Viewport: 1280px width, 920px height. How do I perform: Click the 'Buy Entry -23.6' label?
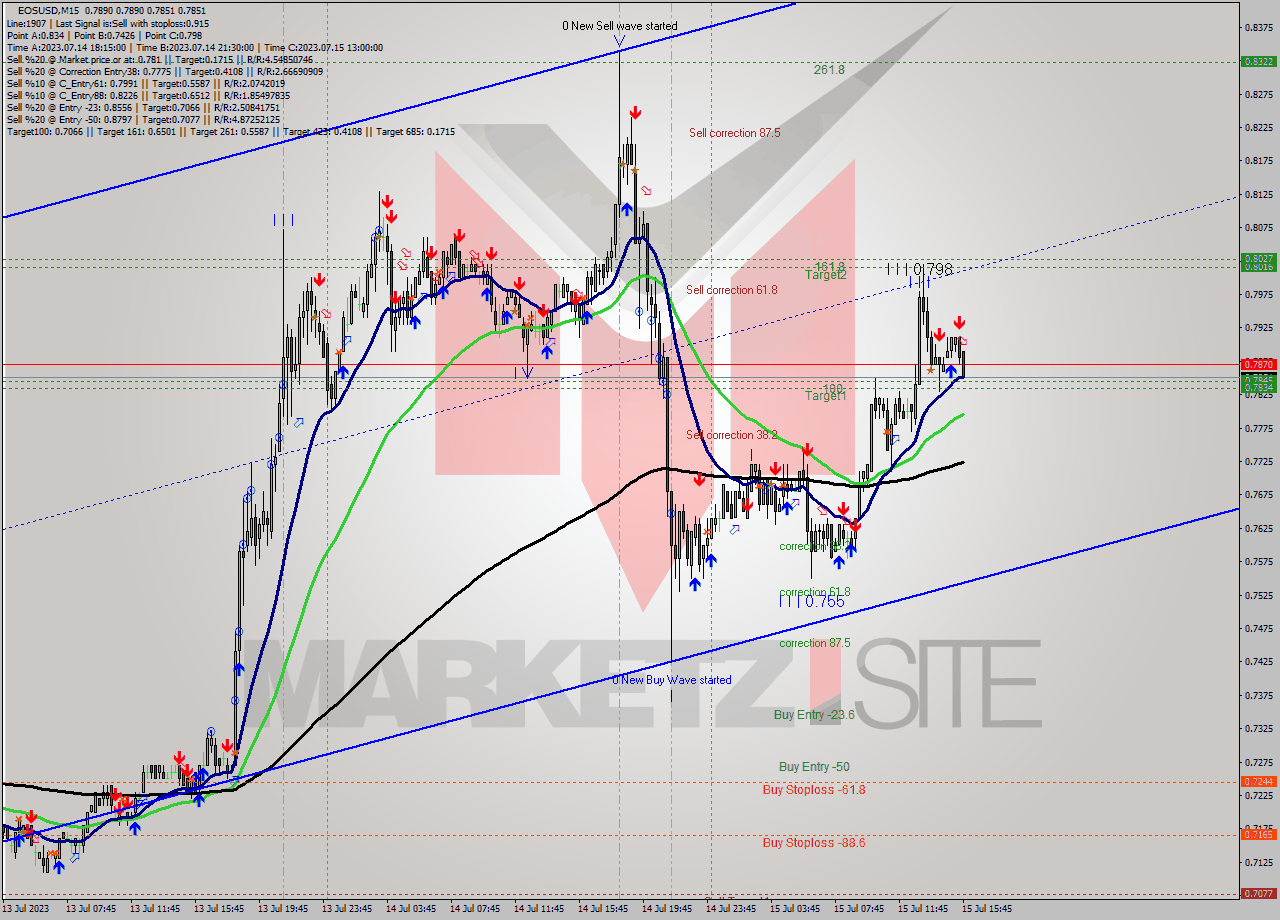click(x=814, y=715)
